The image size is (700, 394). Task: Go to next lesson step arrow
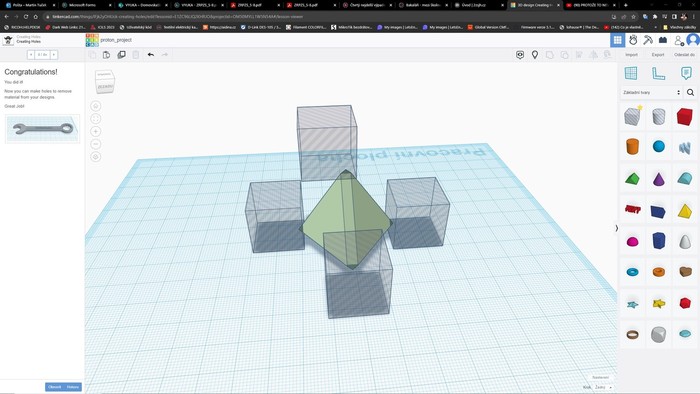click(x=54, y=54)
